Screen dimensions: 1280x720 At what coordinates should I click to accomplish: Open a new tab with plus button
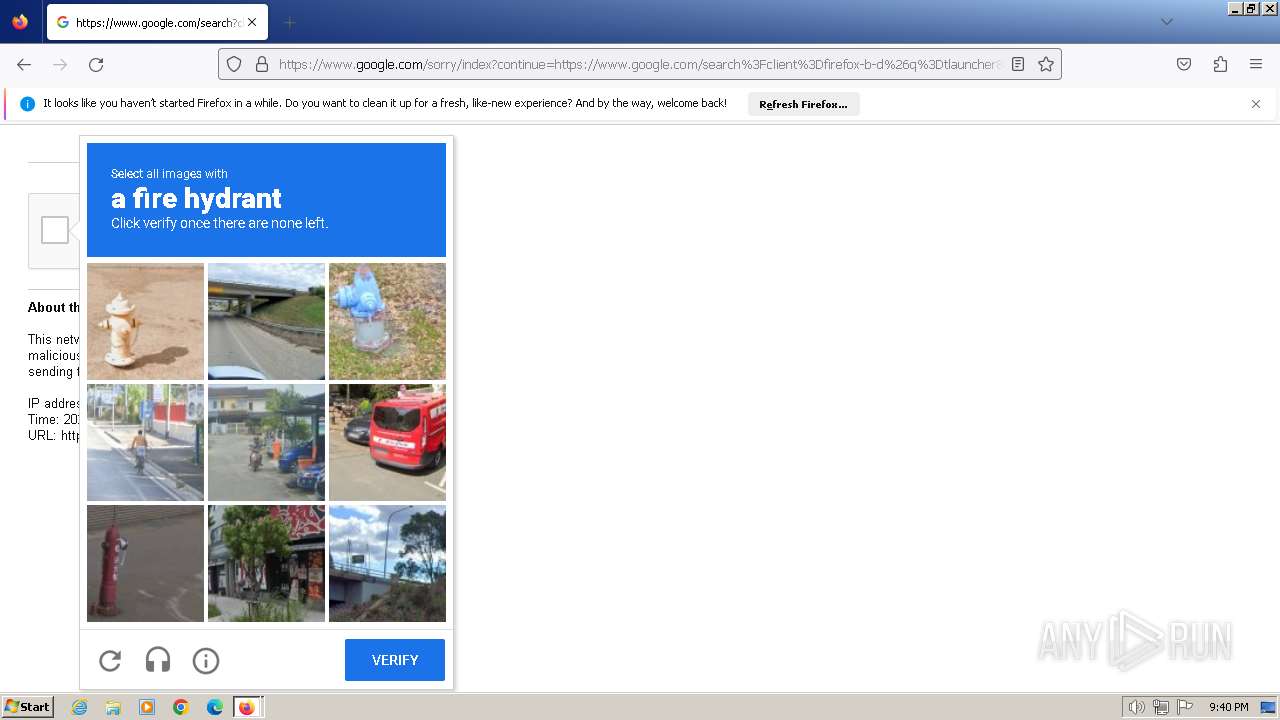(x=290, y=22)
